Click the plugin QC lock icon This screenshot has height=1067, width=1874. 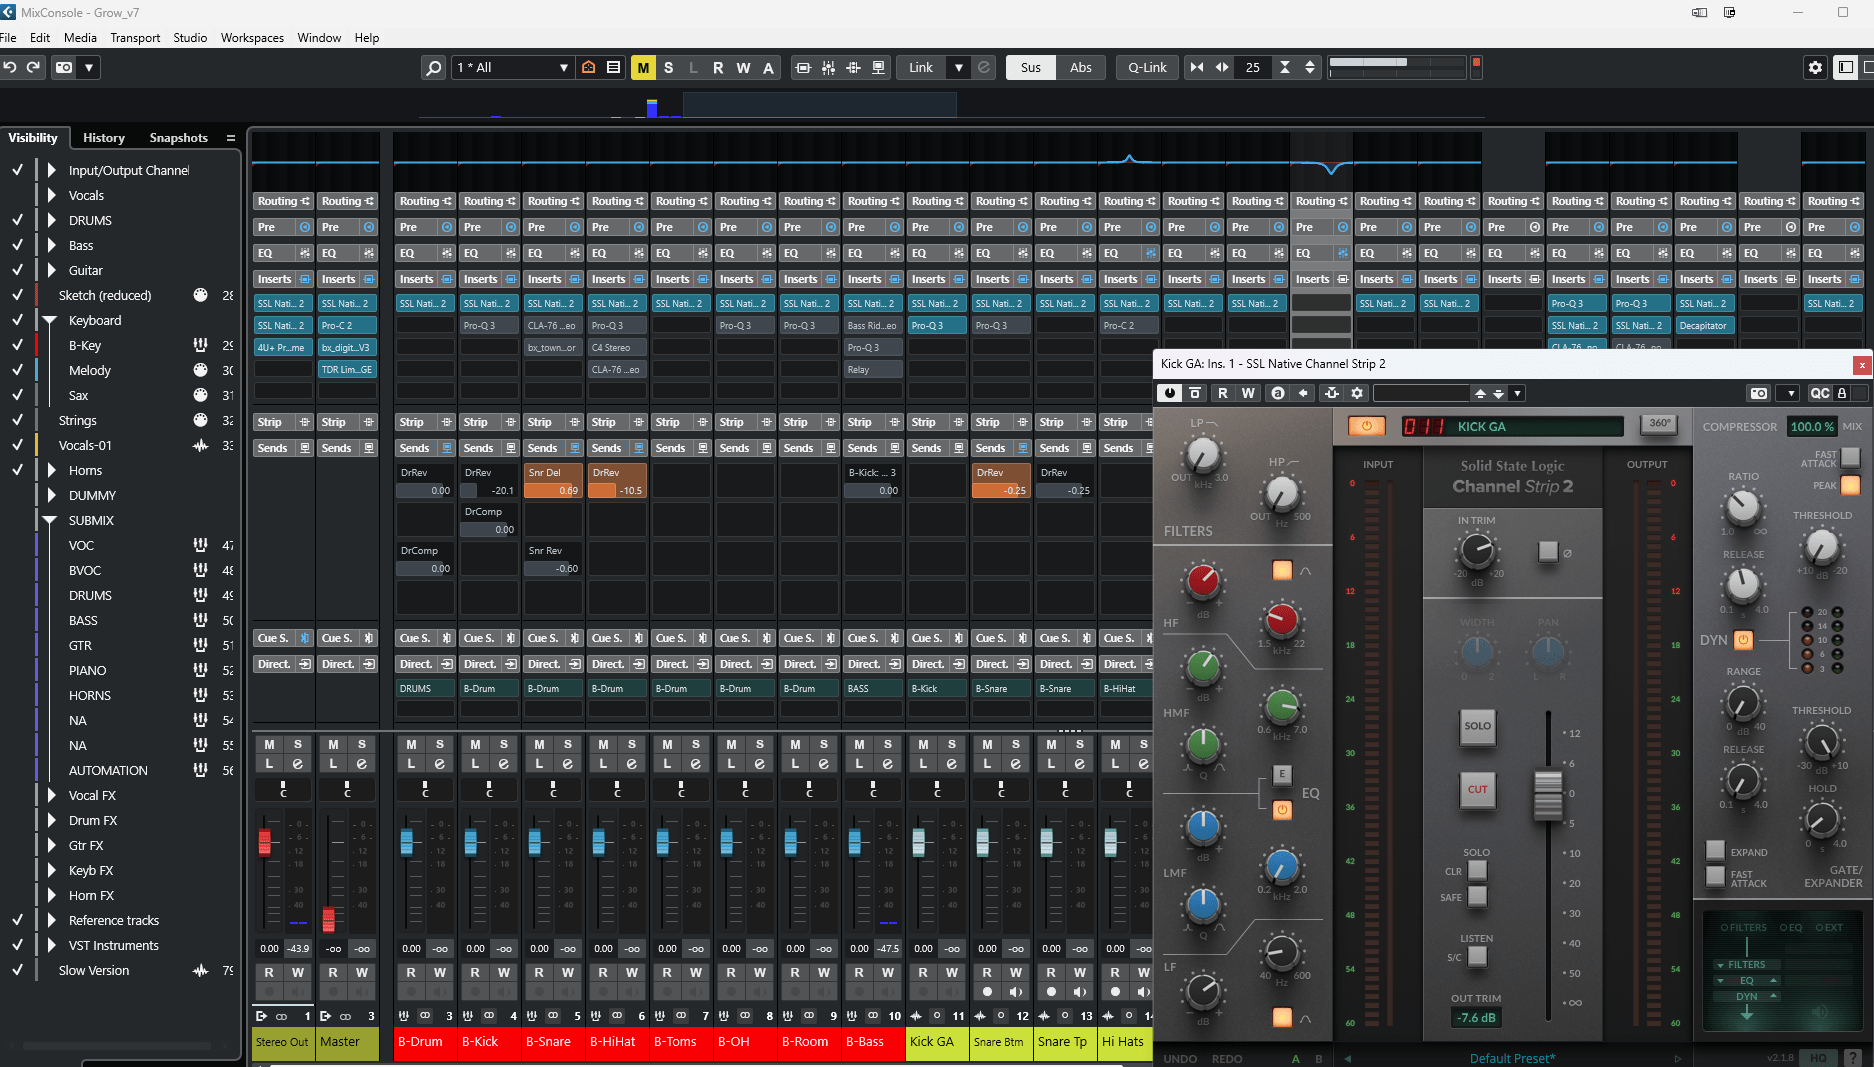tap(1842, 393)
